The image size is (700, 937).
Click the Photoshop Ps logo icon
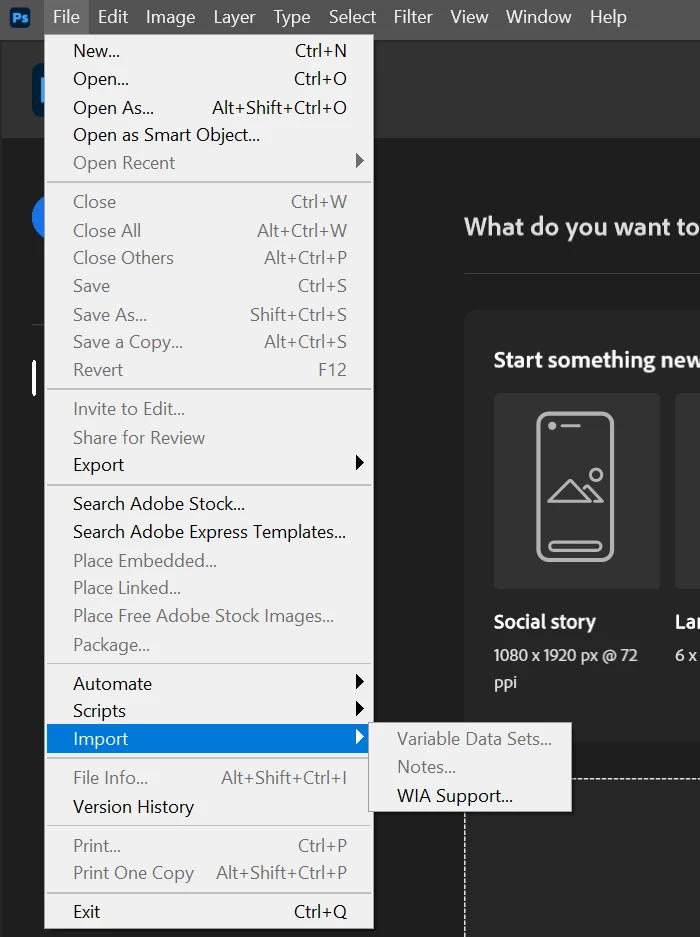20,17
